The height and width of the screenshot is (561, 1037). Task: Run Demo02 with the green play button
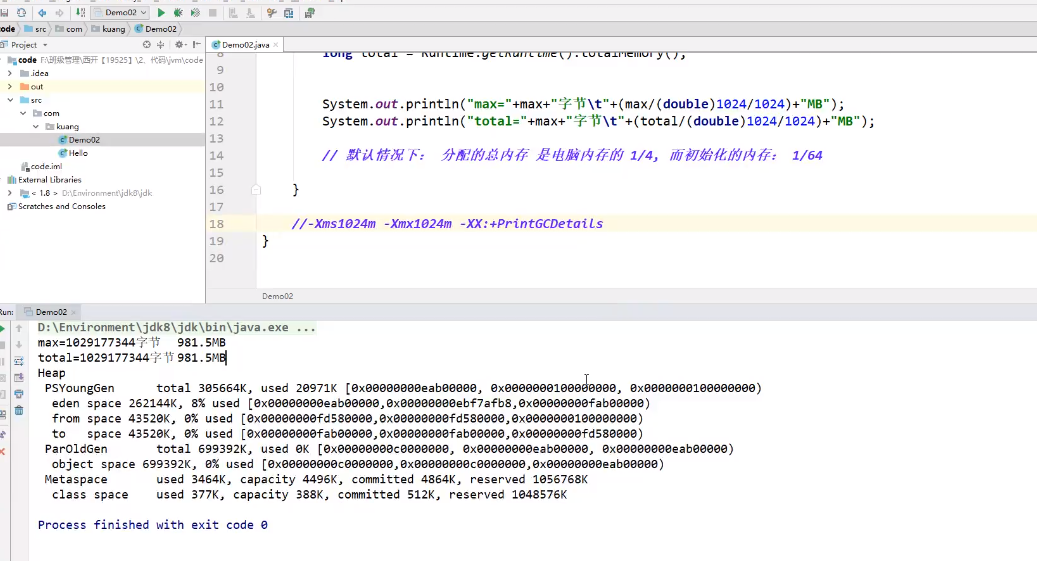click(161, 13)
